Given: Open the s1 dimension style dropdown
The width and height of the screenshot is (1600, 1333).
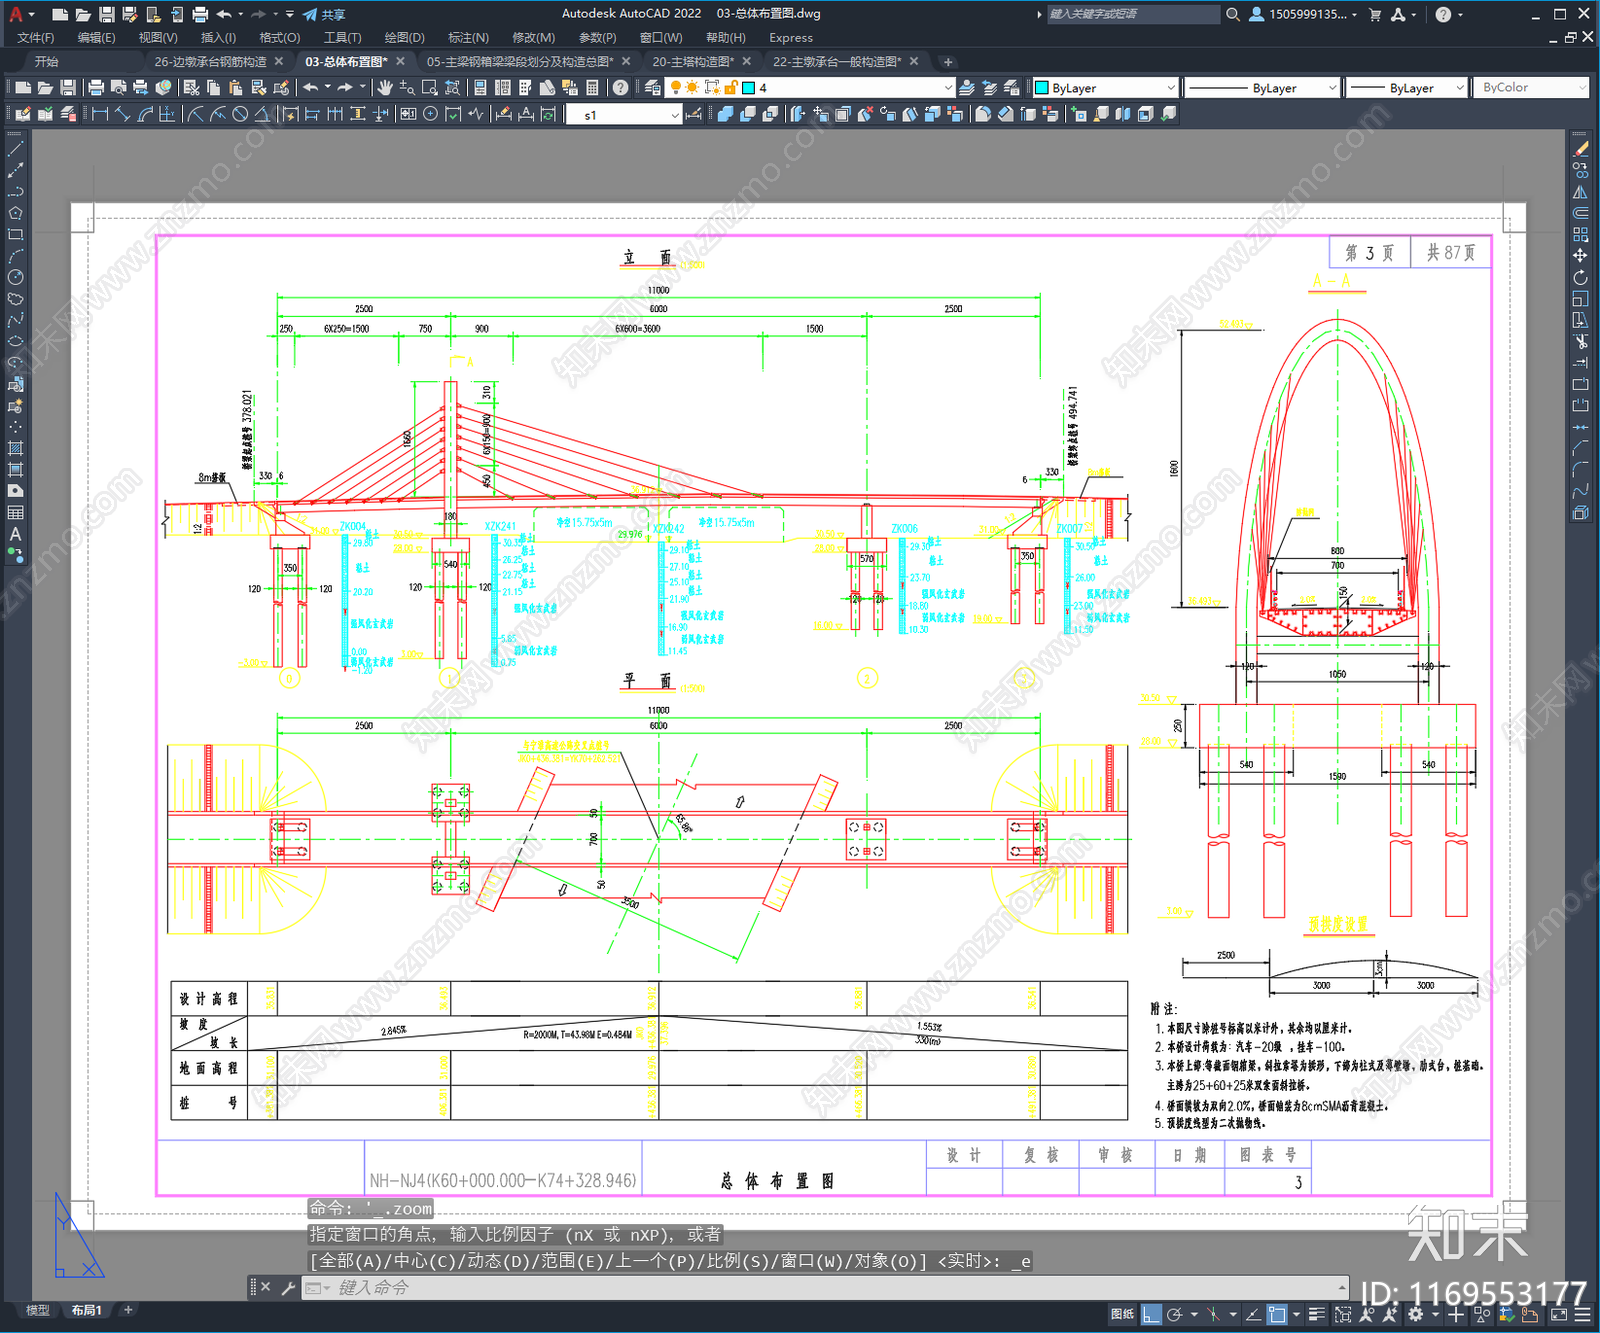Looking at the screenshot, I should 624,114.
